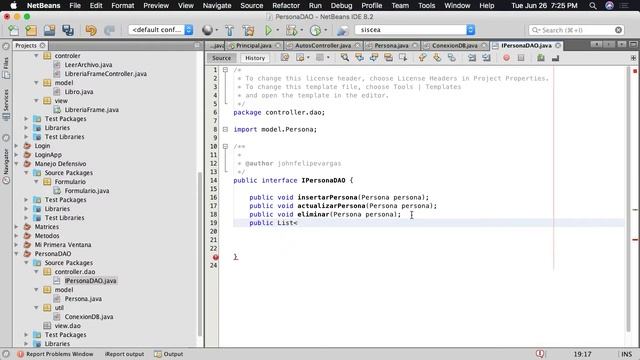
Task: Fold the import block on line 8
Action: [225, 129]
